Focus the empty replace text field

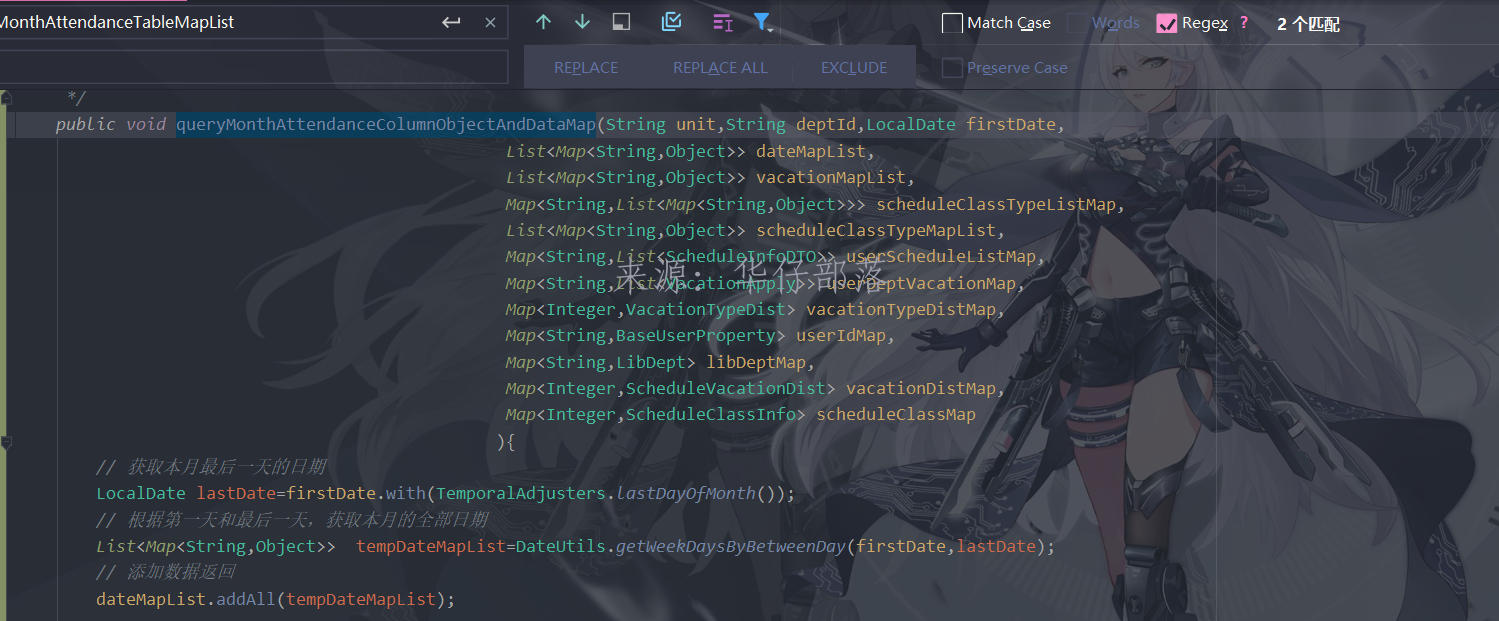(x=254, y=67)
